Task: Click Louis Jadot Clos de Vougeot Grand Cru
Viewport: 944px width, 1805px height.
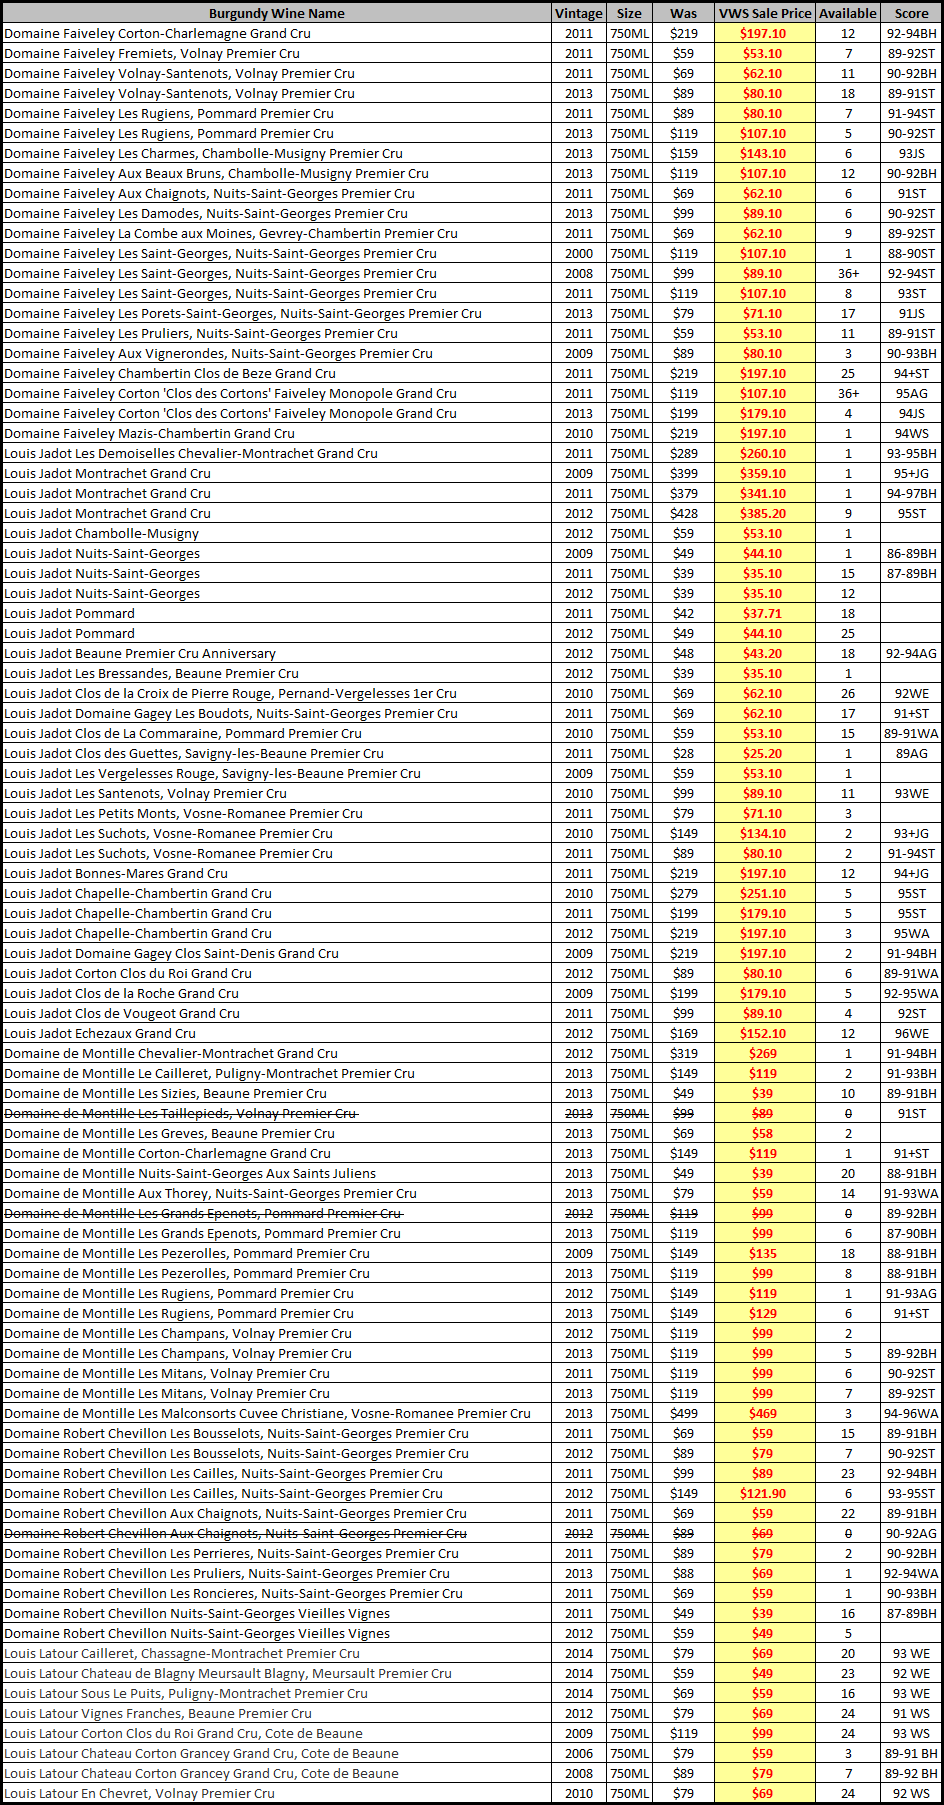Action: tap(122, 1014)
